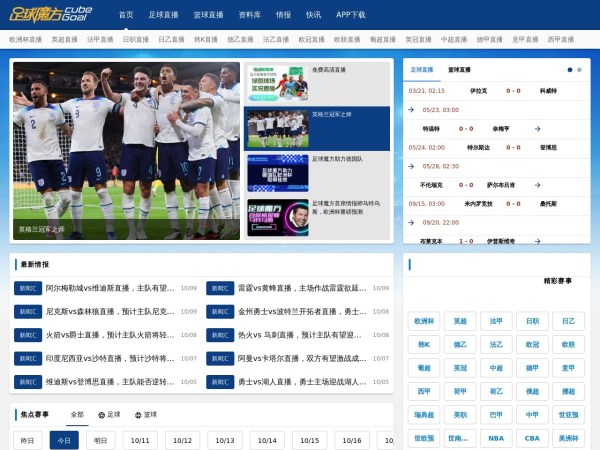600x450 pixels.
Task: Click the 新闻汇 badge beside 阿尔梅勒城vs维迪斯
Action: tap(28, 287)
